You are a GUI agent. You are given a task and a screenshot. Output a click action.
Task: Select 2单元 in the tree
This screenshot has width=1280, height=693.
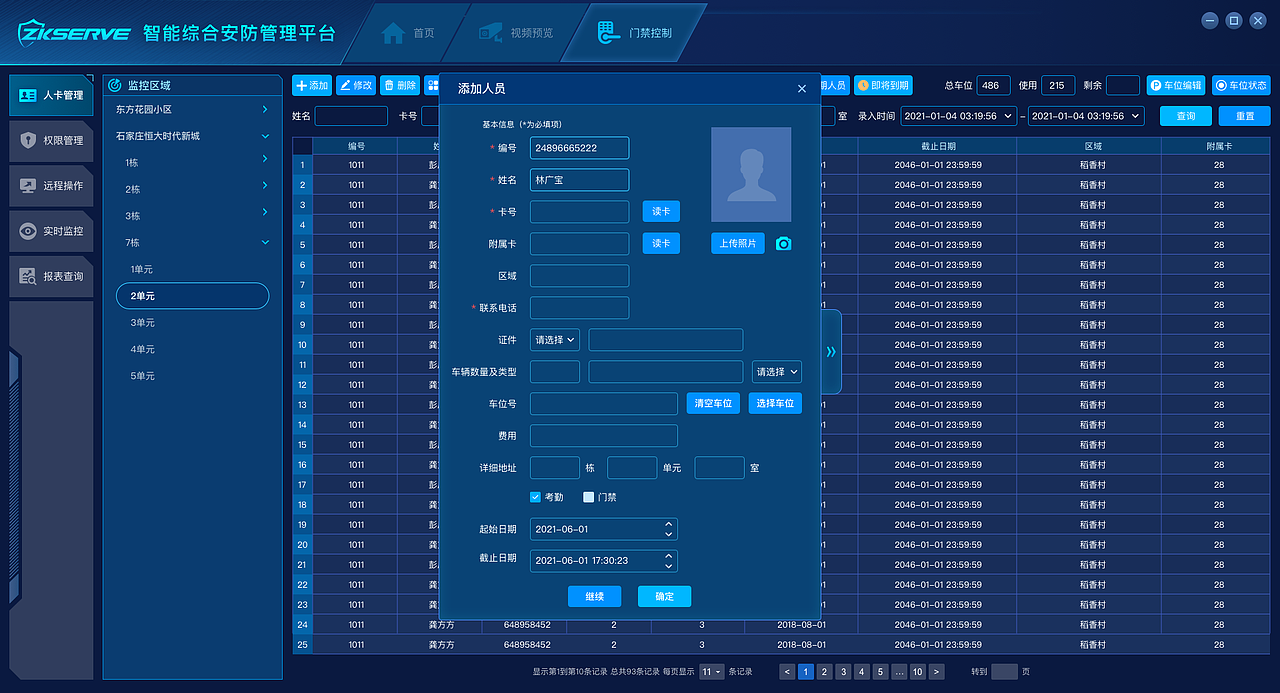[193, 296]
